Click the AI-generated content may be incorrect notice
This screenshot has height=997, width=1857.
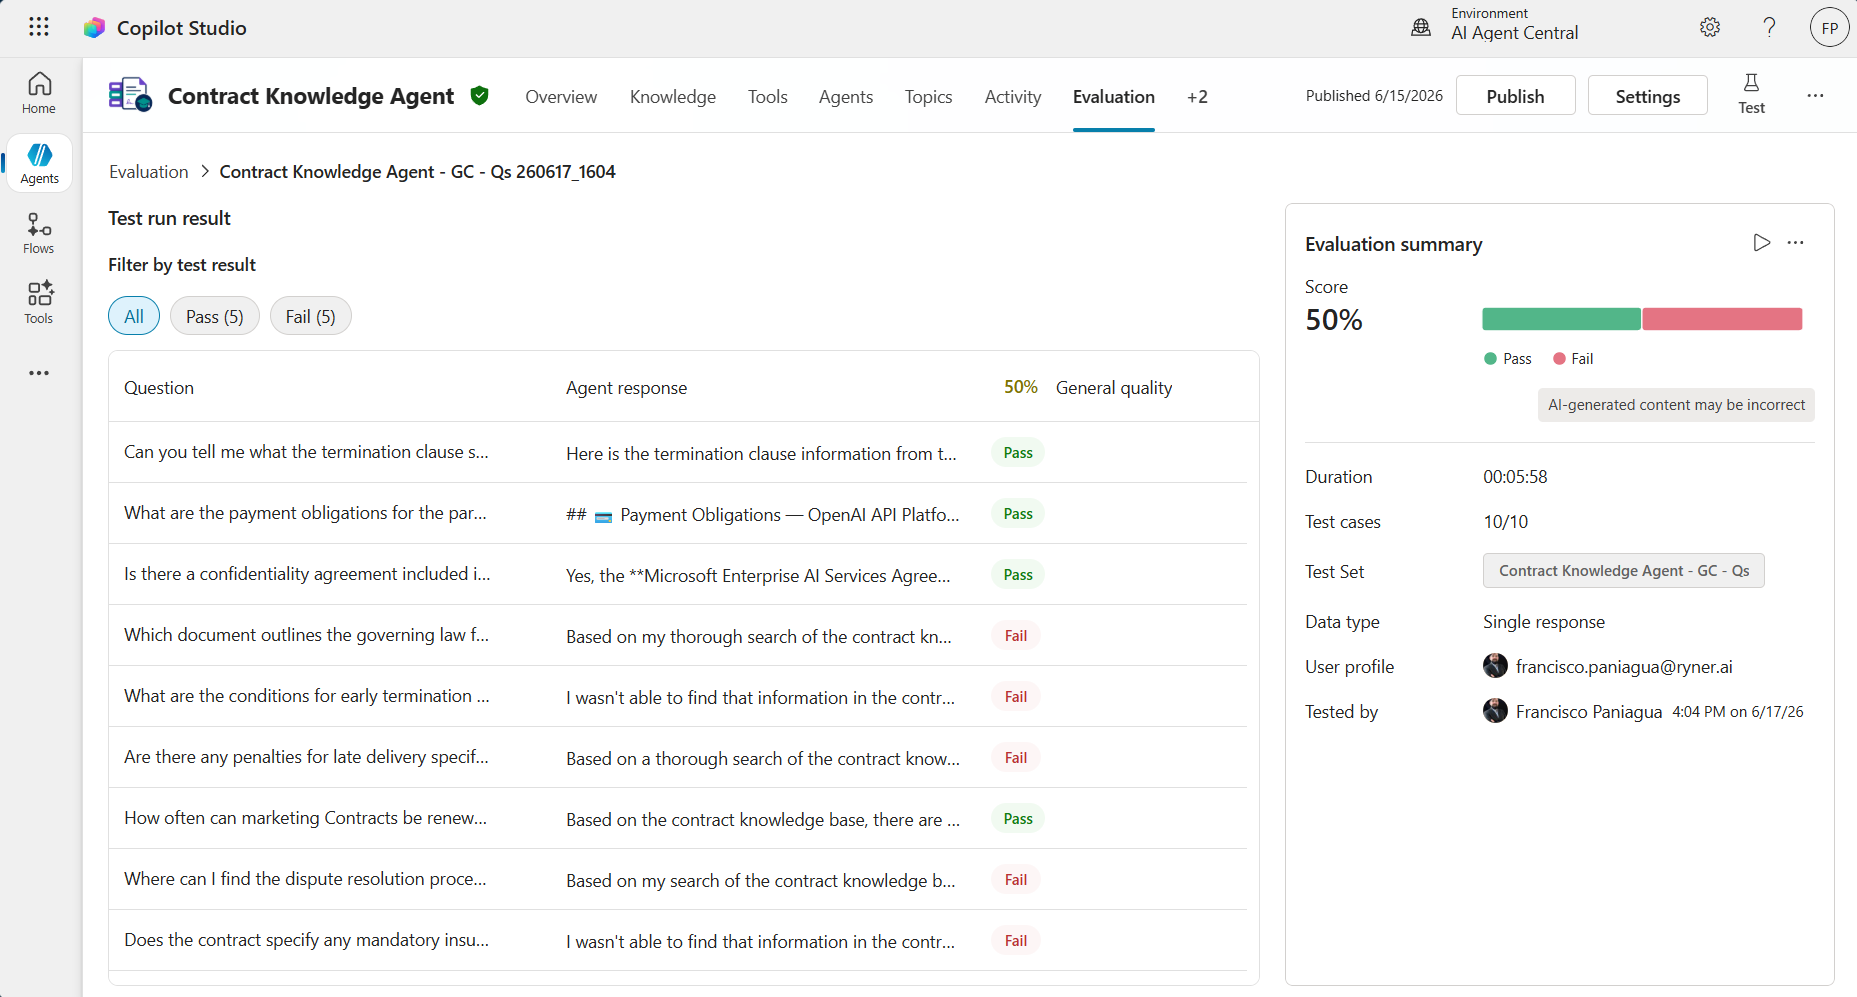(x=1676, y=405)
